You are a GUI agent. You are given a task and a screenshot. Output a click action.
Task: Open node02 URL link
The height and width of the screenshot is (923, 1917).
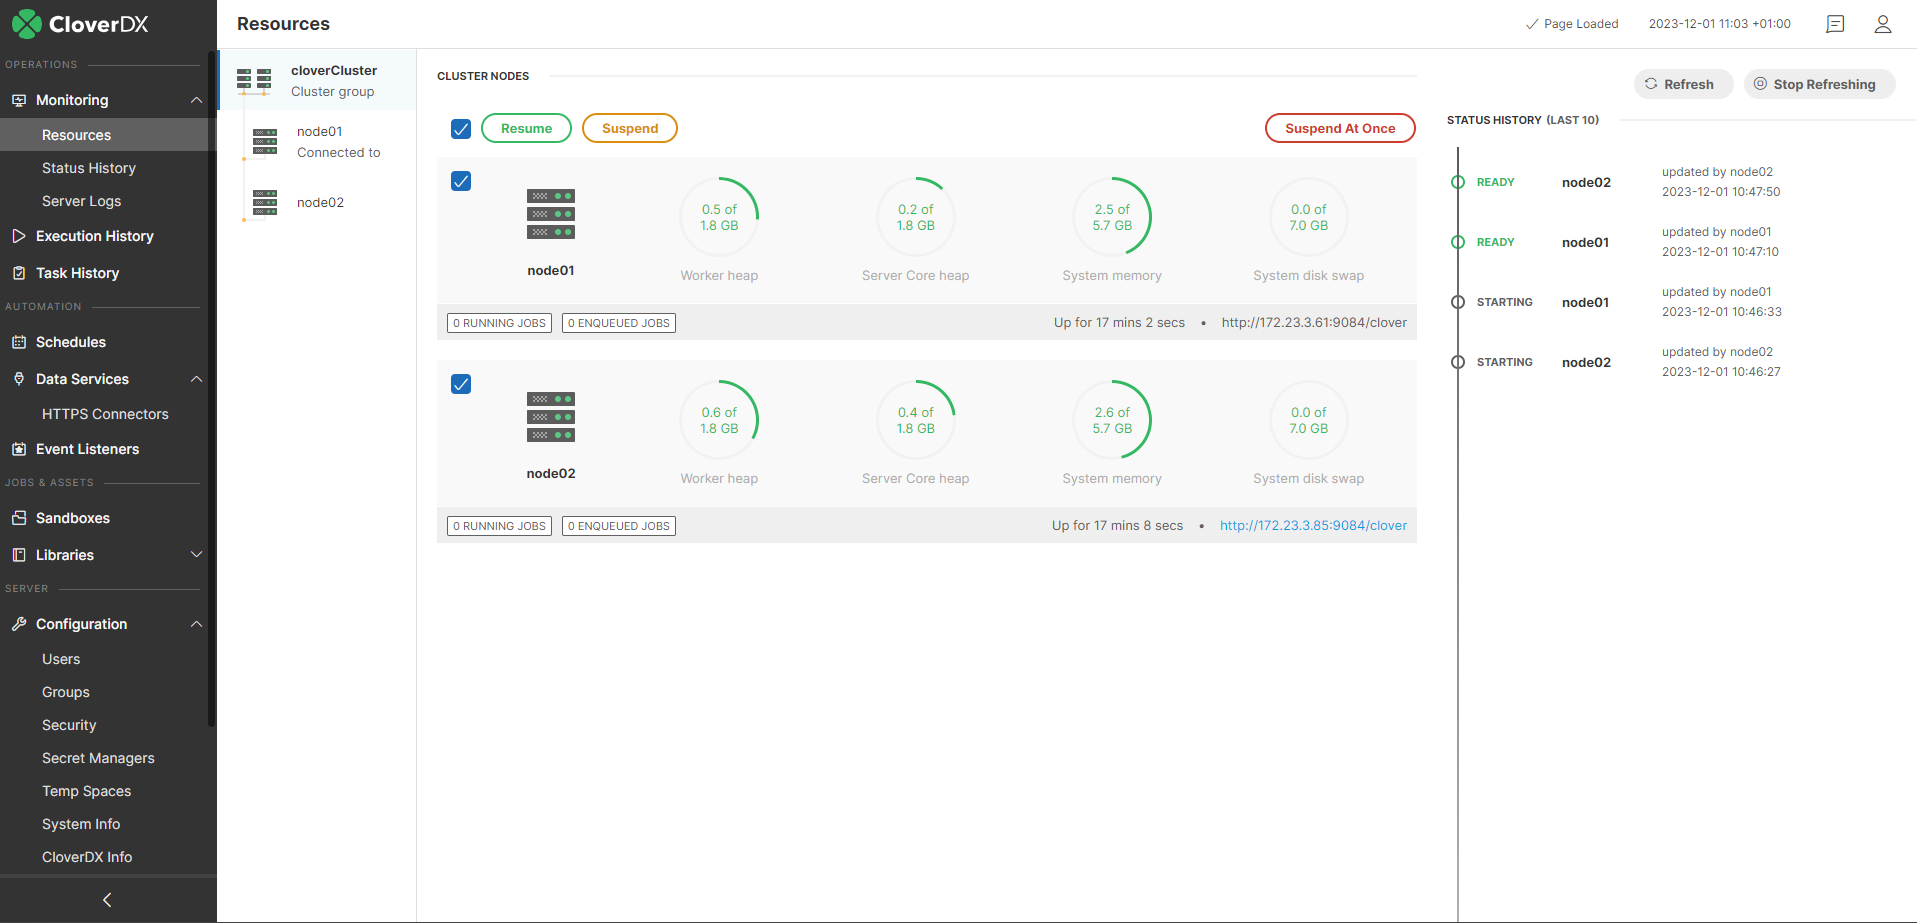tap(1312, 526)
